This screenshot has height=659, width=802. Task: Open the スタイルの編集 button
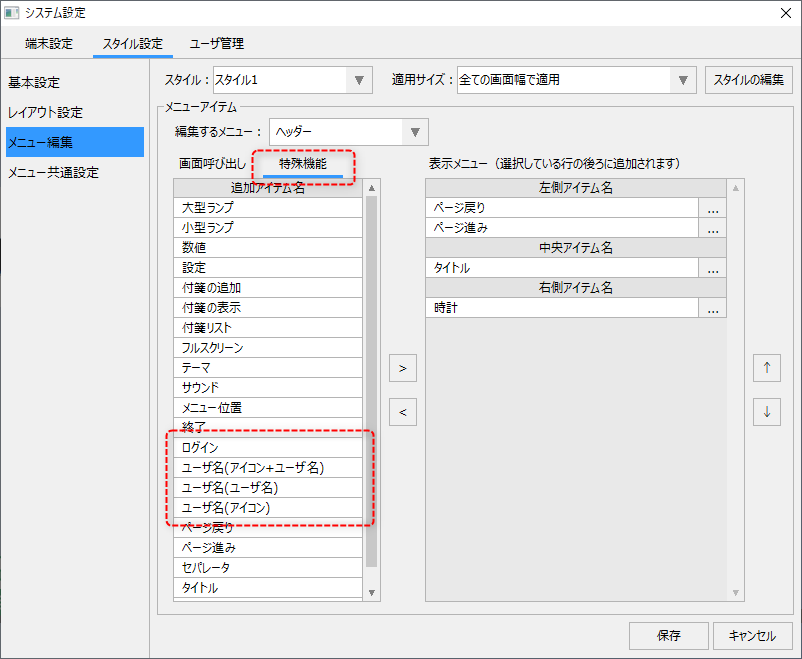coord(749,80)
